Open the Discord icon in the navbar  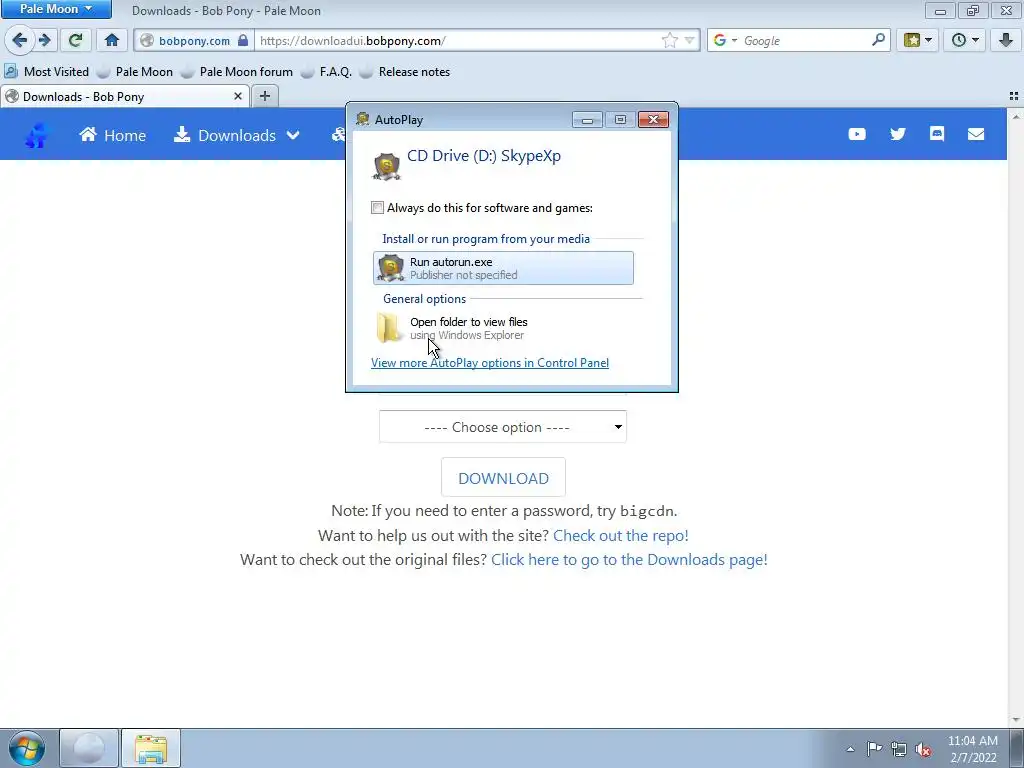tap(936, 134)
